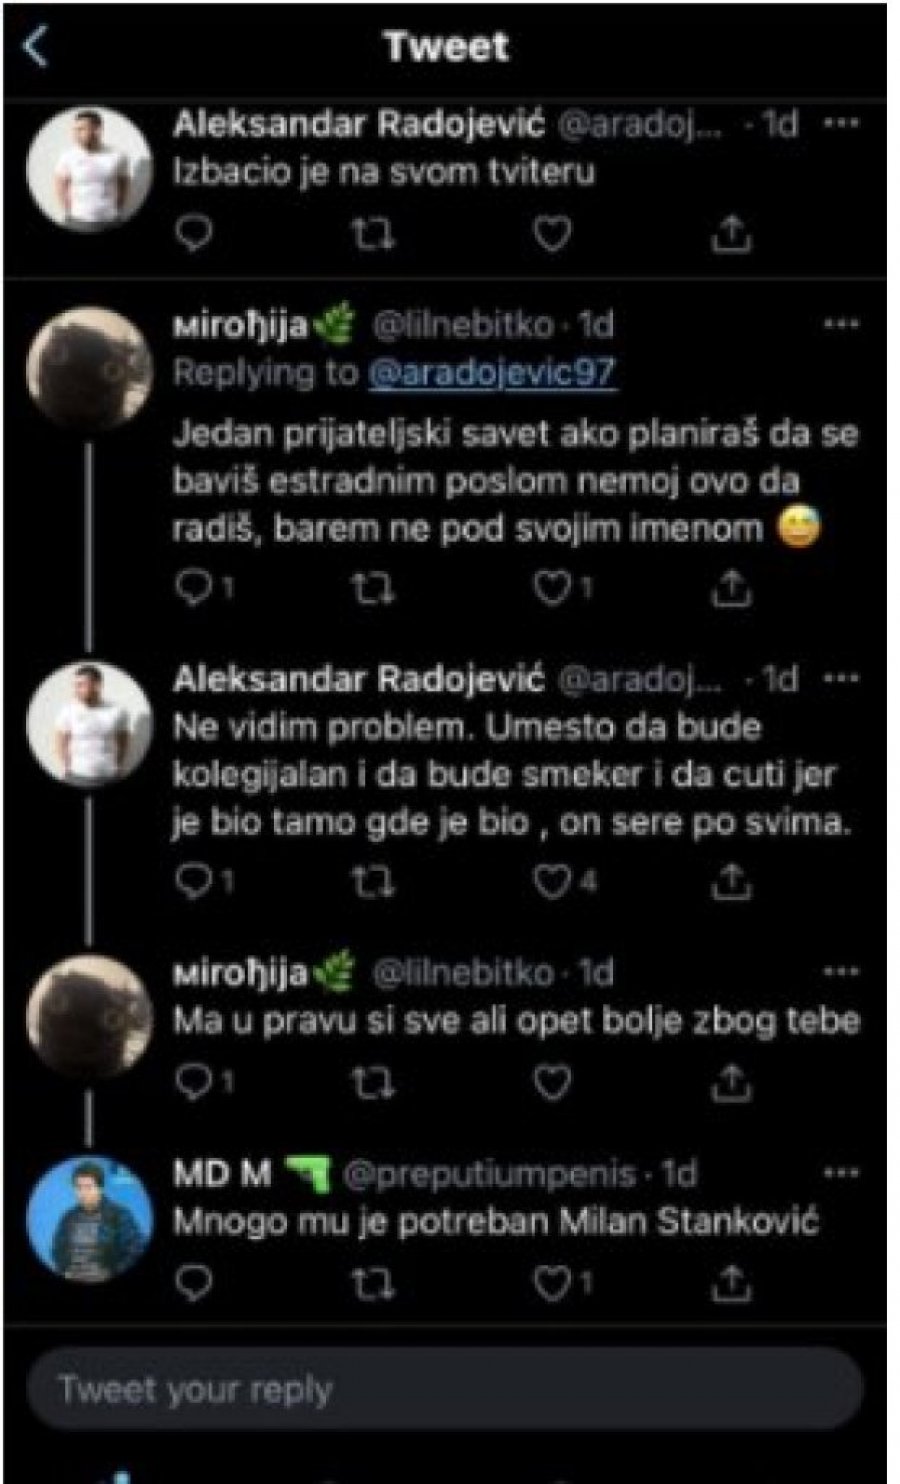Share 'Izbacio je na svom tviteru' tweet
This screenshot has width=900, height=1484.
(x=730, y=233)
